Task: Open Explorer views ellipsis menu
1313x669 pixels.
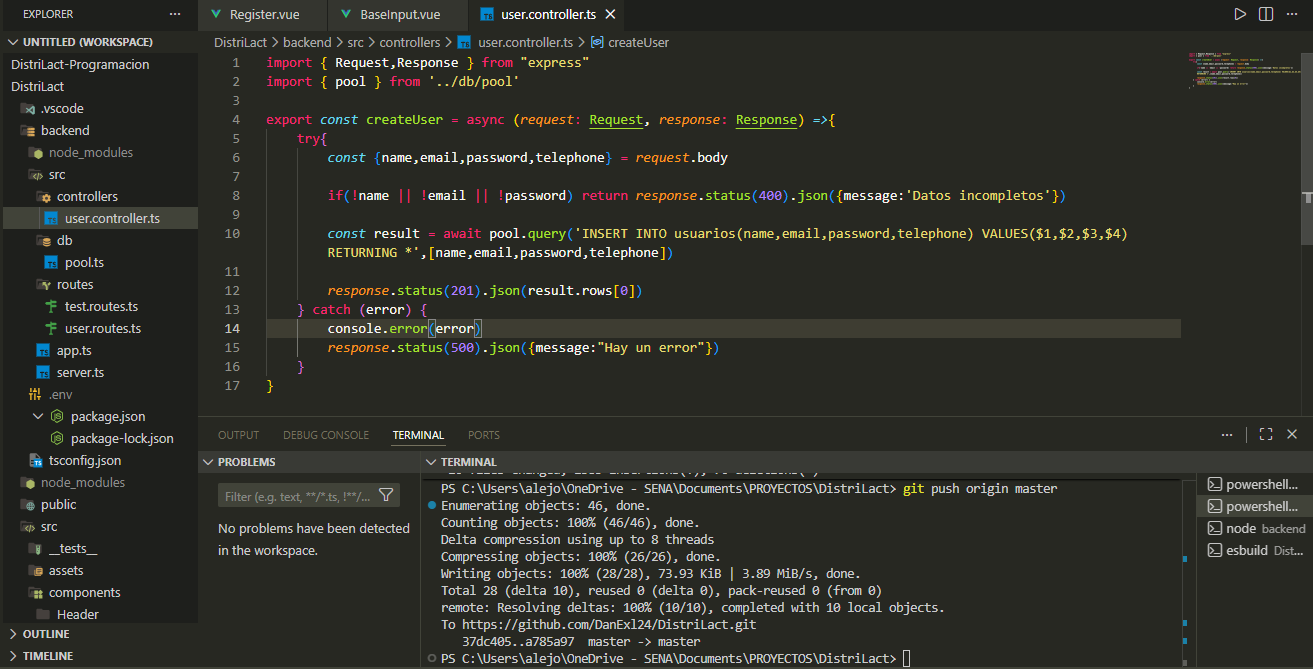Action: [176, 15]
